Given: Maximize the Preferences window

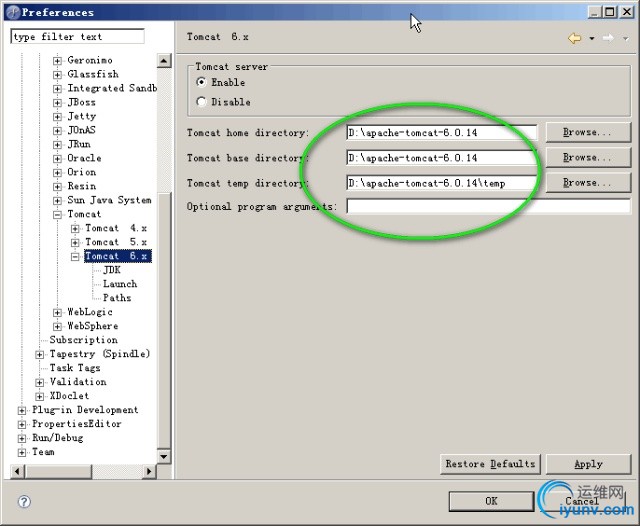Looking at the screenshot, I should [x=610, y=12].
